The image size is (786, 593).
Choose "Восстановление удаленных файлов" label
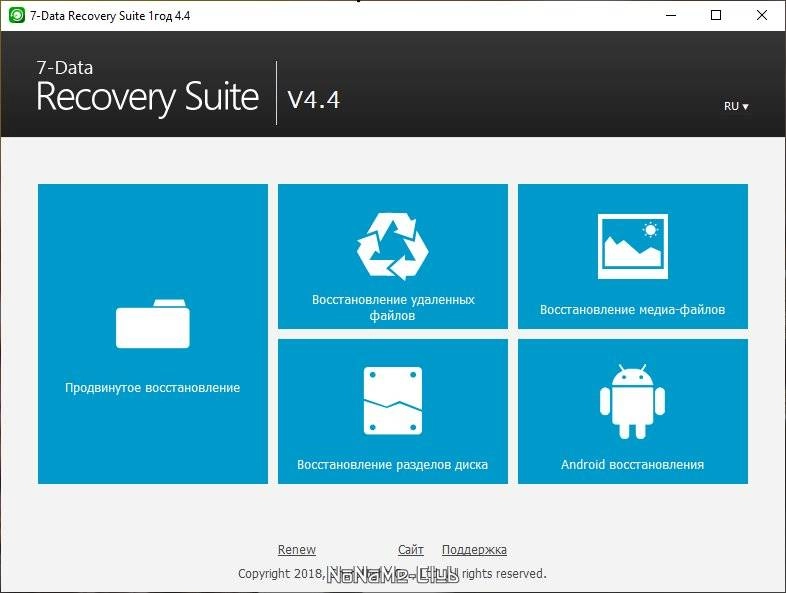(393, 307)
